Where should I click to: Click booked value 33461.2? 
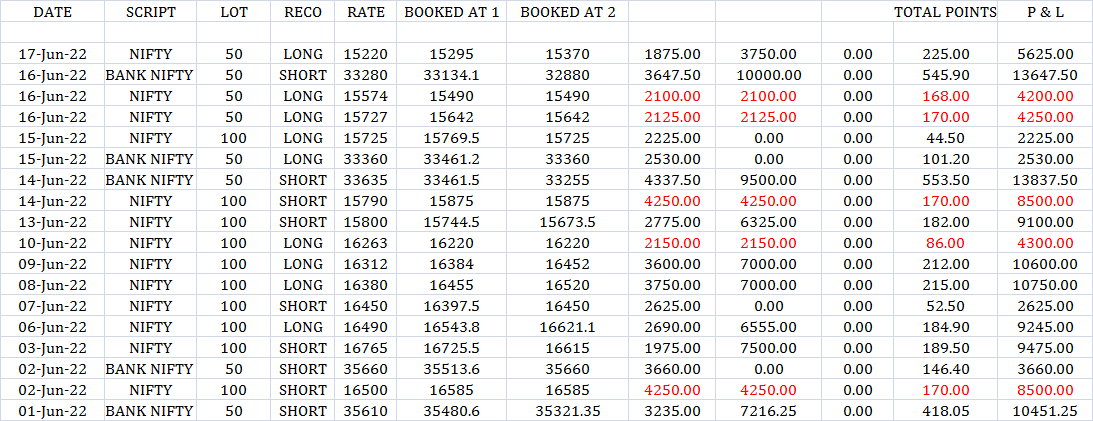point(452,159)
